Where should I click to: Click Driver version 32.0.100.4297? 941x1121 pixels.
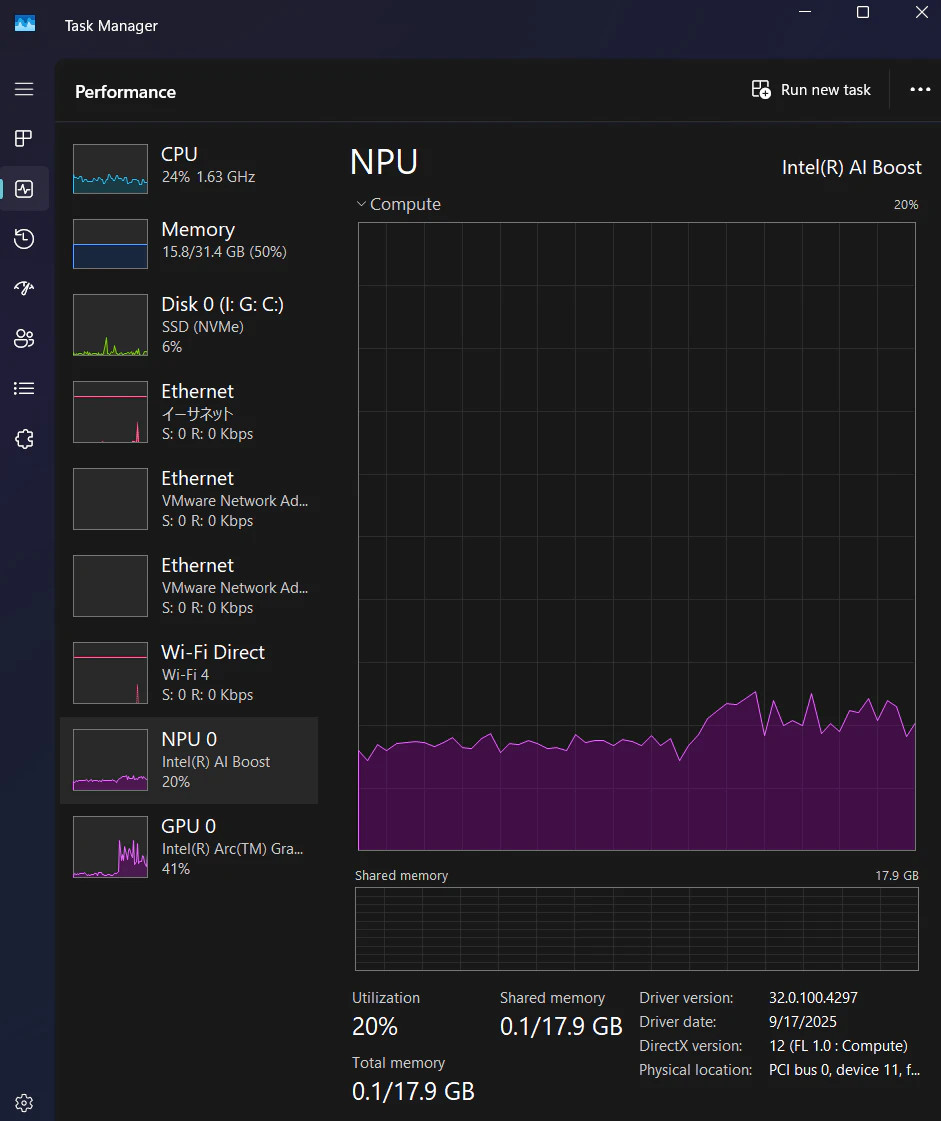[813, 997]
